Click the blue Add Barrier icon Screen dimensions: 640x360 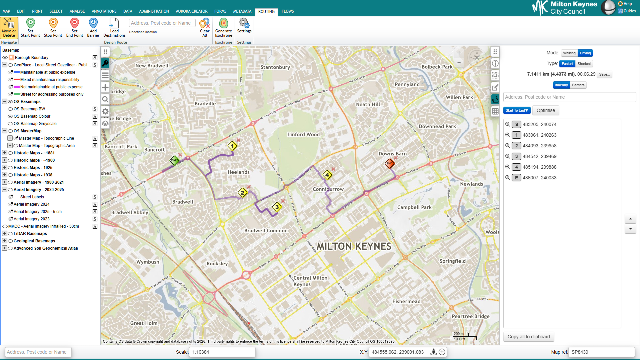tap(93, 23)
